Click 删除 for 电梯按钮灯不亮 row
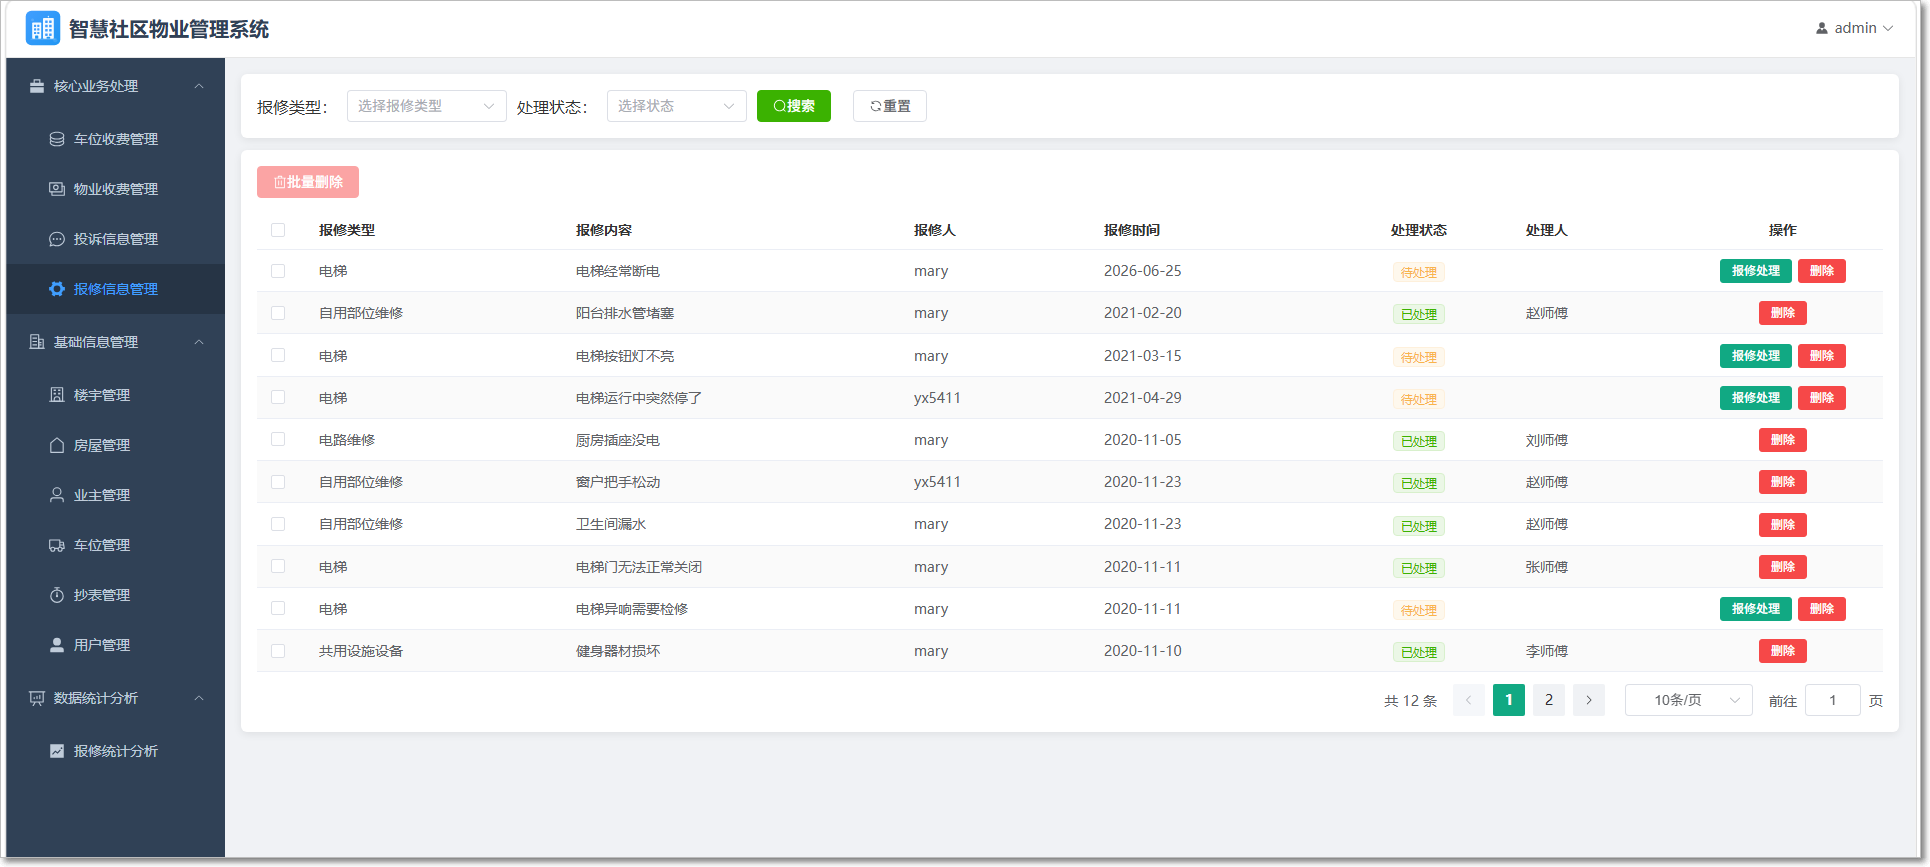This screenshot has height=867, width=1930. [x=1822, y=356]
